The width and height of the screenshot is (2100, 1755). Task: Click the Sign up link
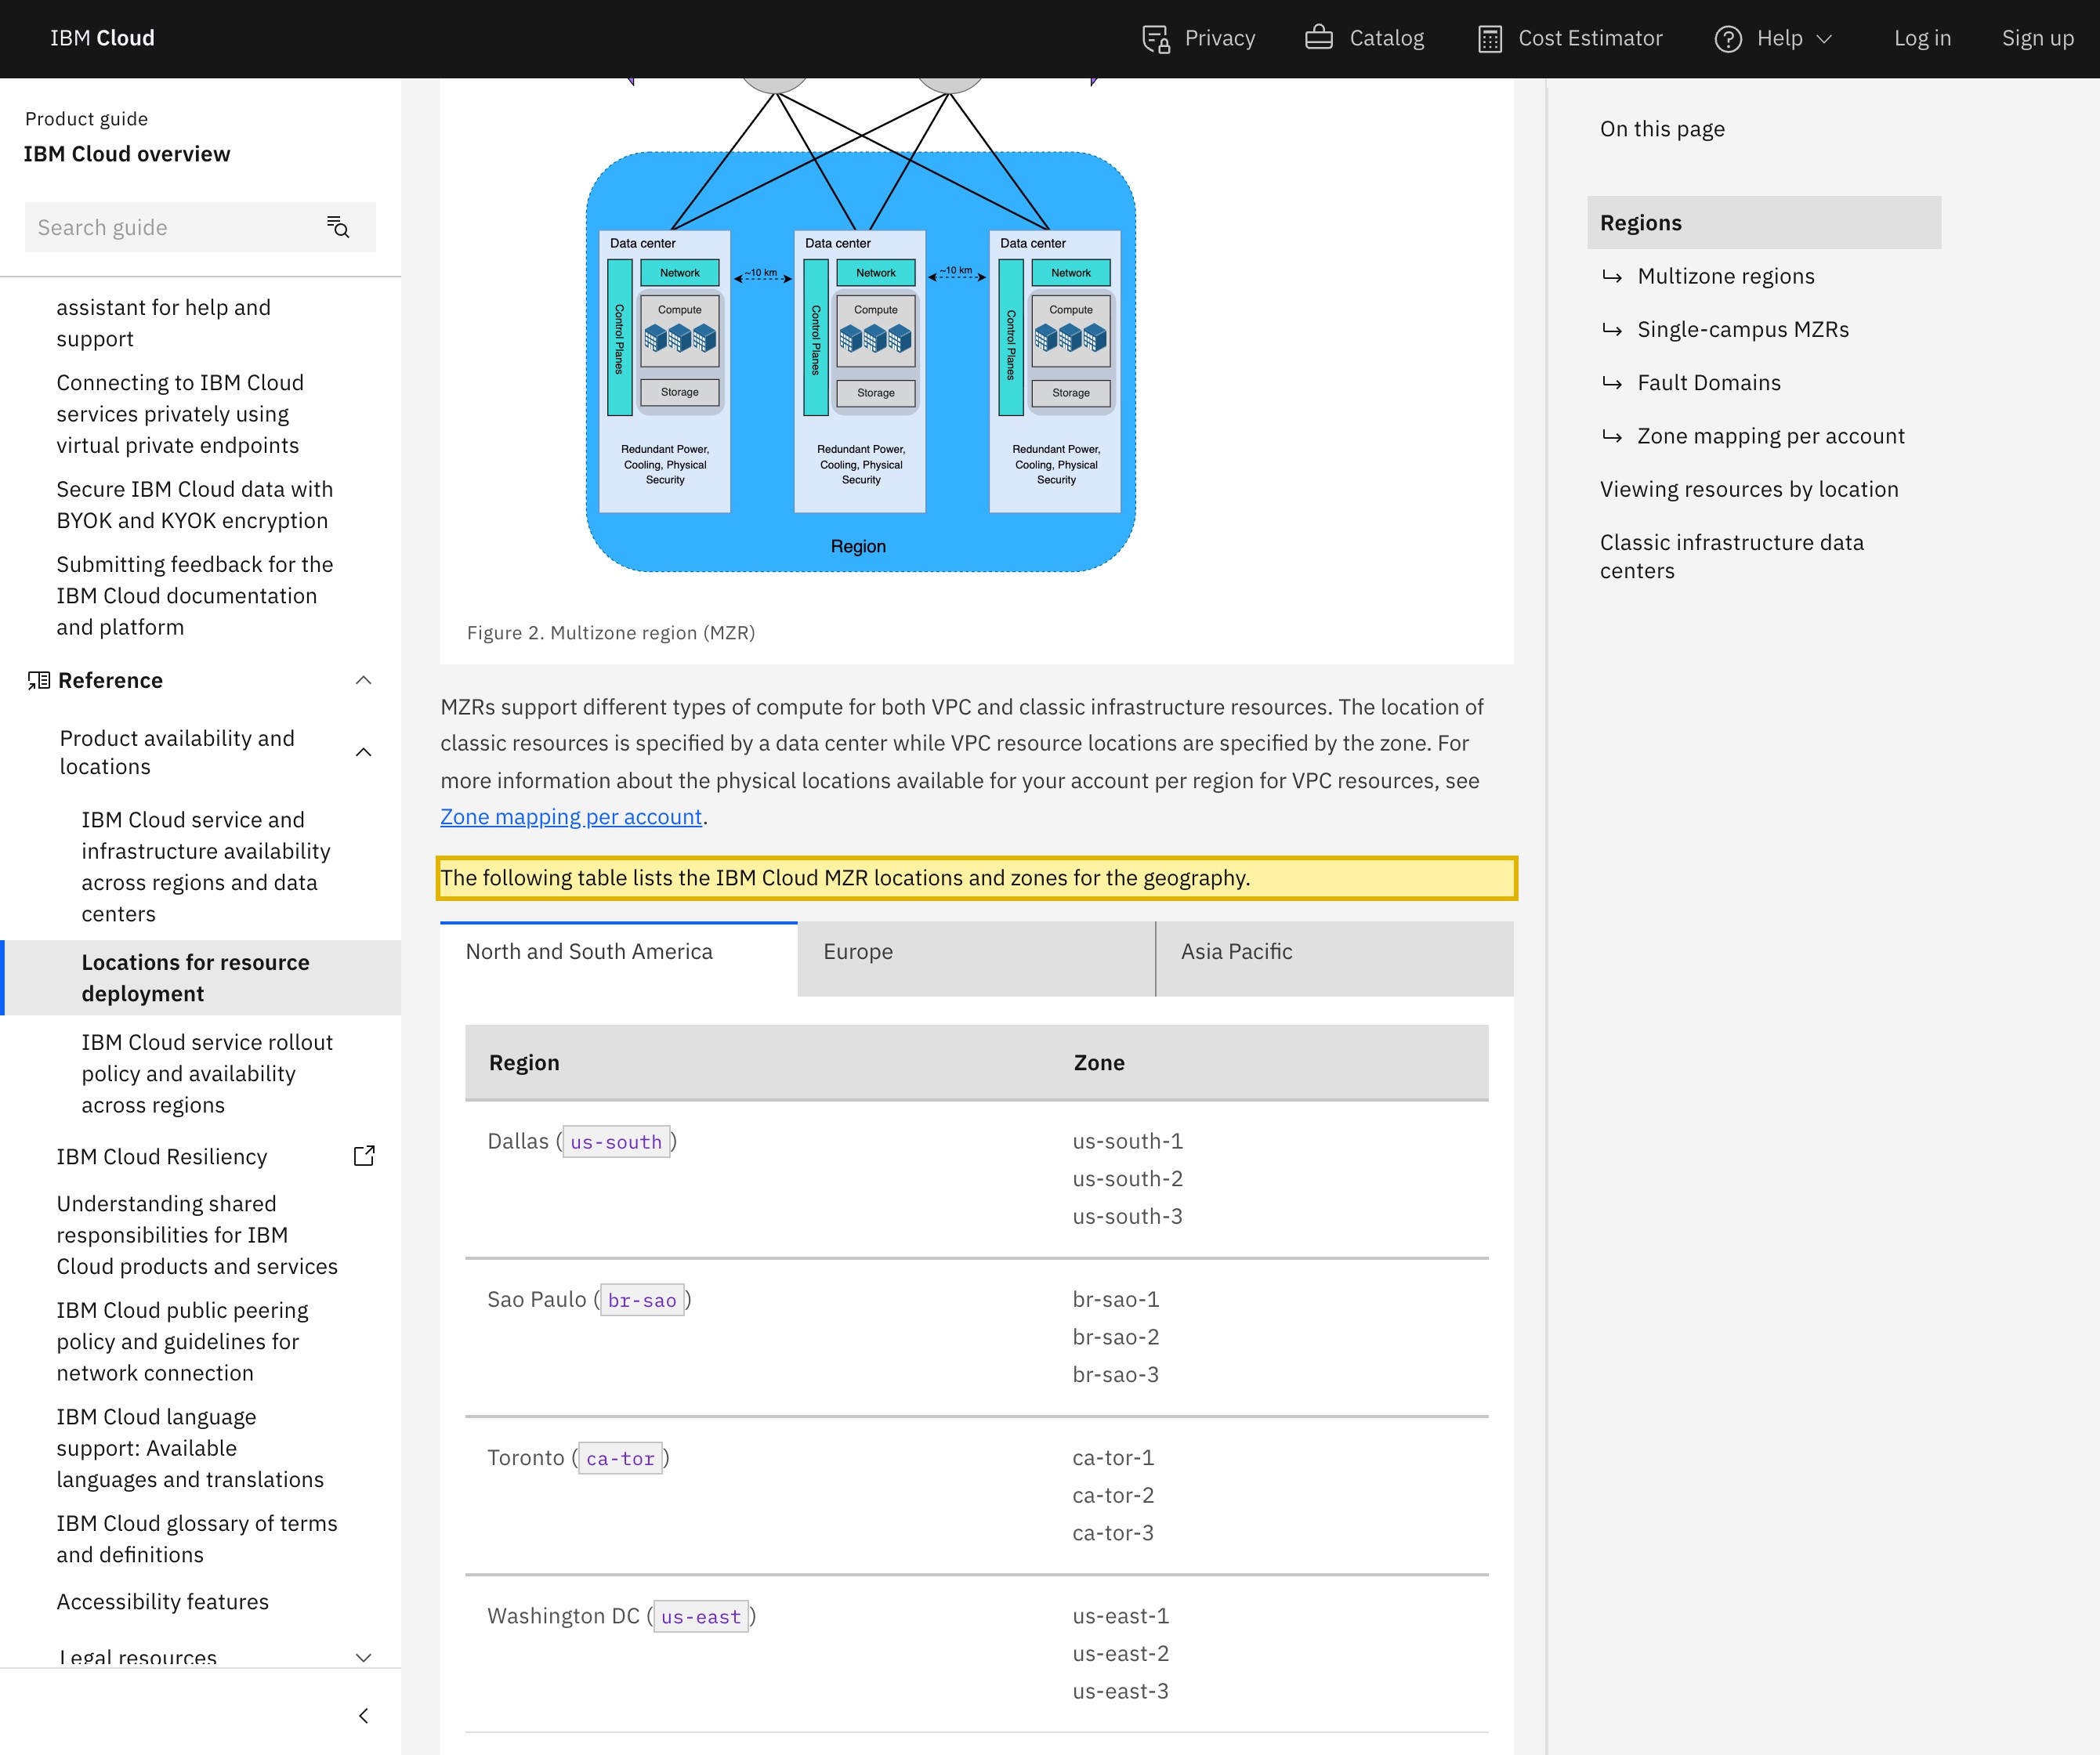point(2037,39)
